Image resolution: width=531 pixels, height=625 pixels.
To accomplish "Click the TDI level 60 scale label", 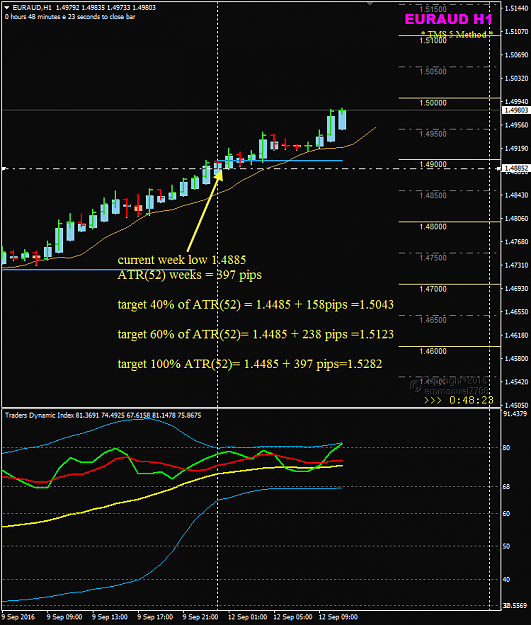I will point(507,514).
